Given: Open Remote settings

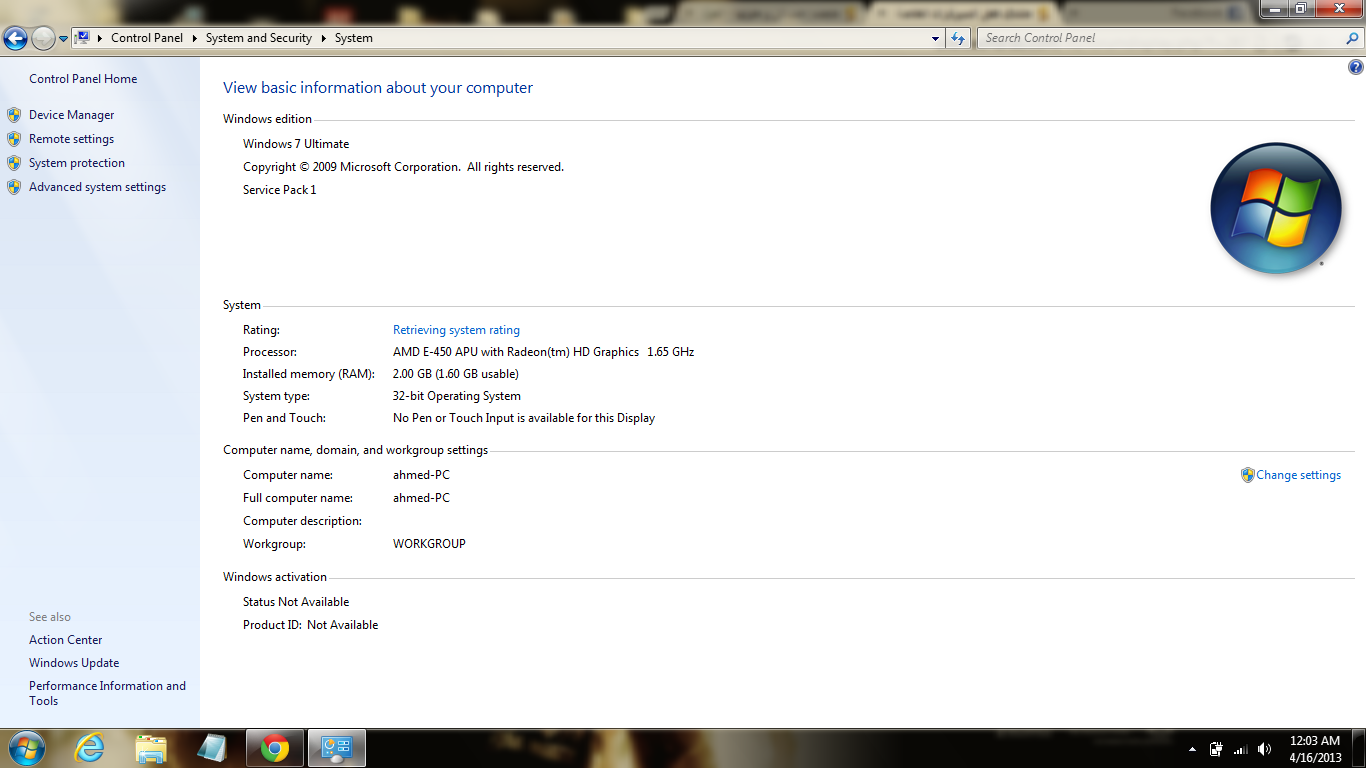Looking at the screenshot, I should point(72,139).
